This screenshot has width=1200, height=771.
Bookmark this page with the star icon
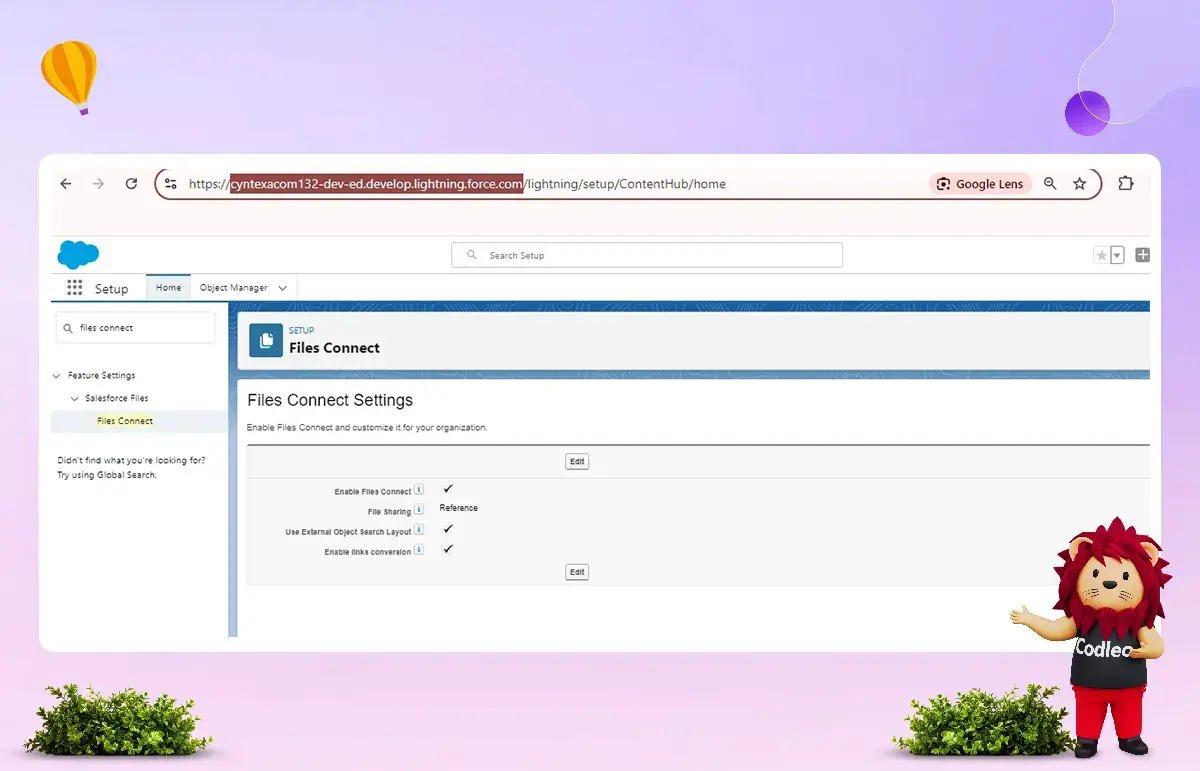[x=1079, y=184]
